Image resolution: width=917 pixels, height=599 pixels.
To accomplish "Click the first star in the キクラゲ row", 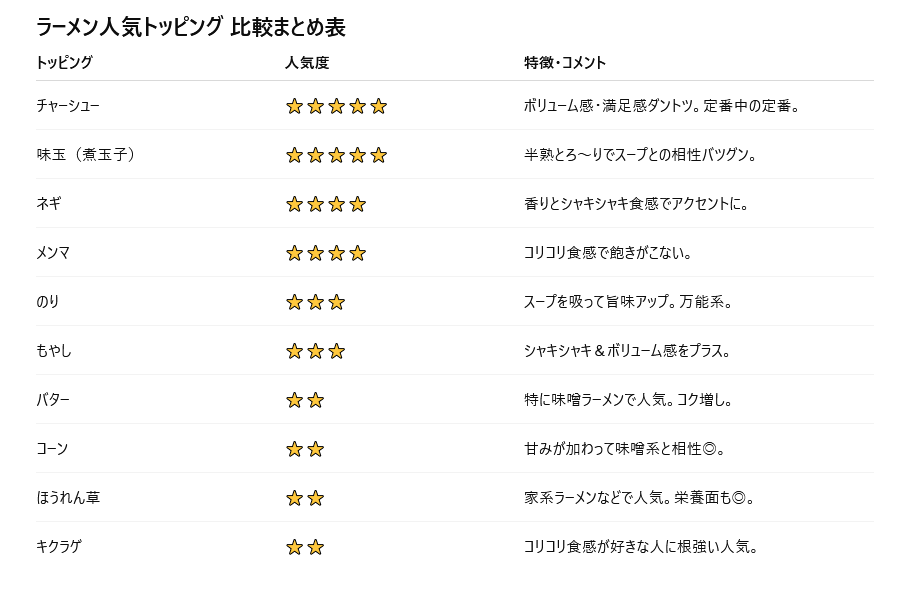I will (294, 547).
